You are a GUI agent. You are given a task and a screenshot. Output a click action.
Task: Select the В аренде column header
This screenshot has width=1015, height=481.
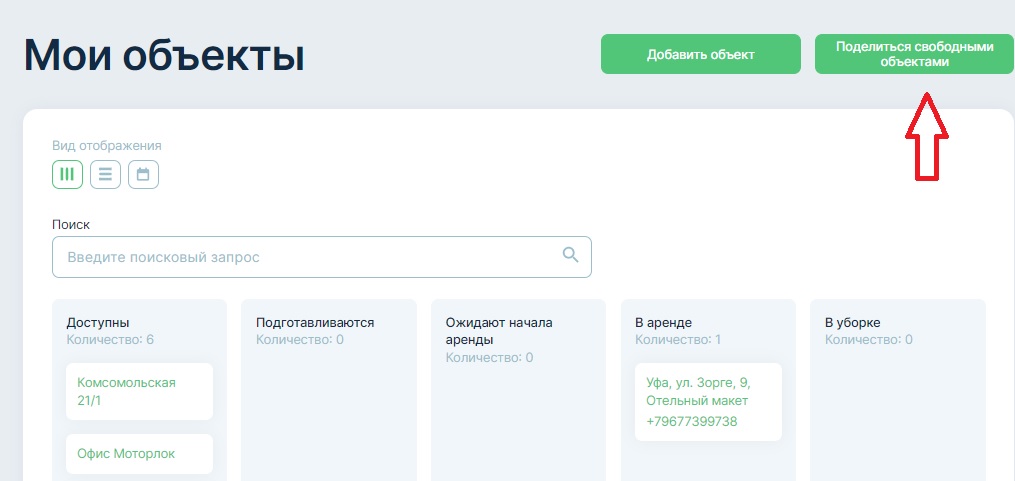[x=663, y=322]
